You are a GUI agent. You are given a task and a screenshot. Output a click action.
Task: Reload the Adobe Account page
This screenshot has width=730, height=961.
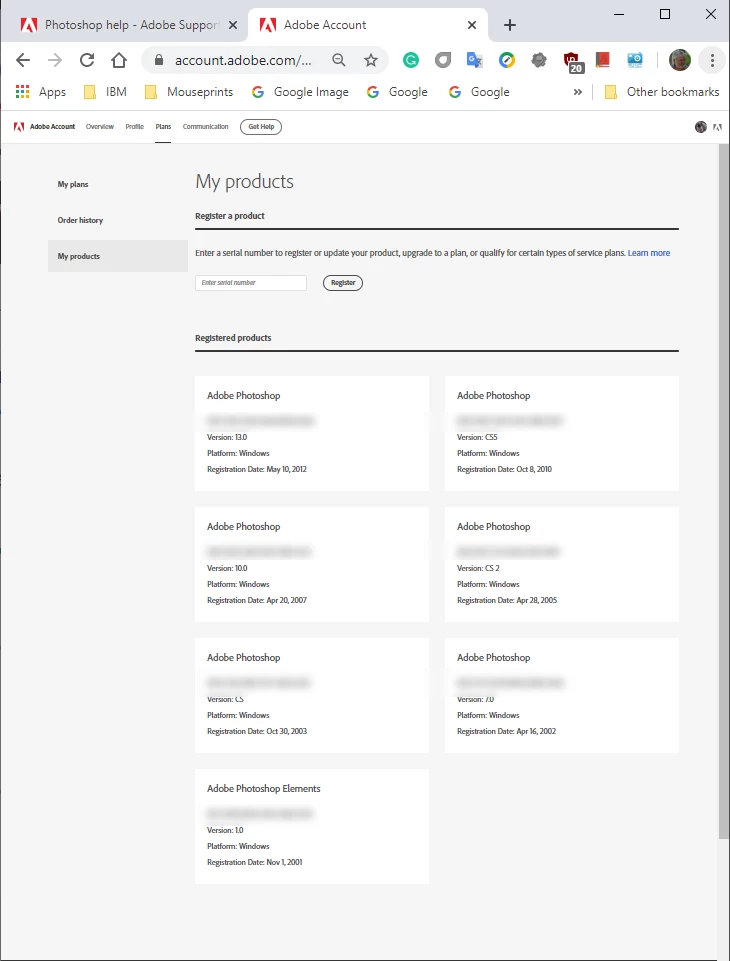tap(87, 60)
